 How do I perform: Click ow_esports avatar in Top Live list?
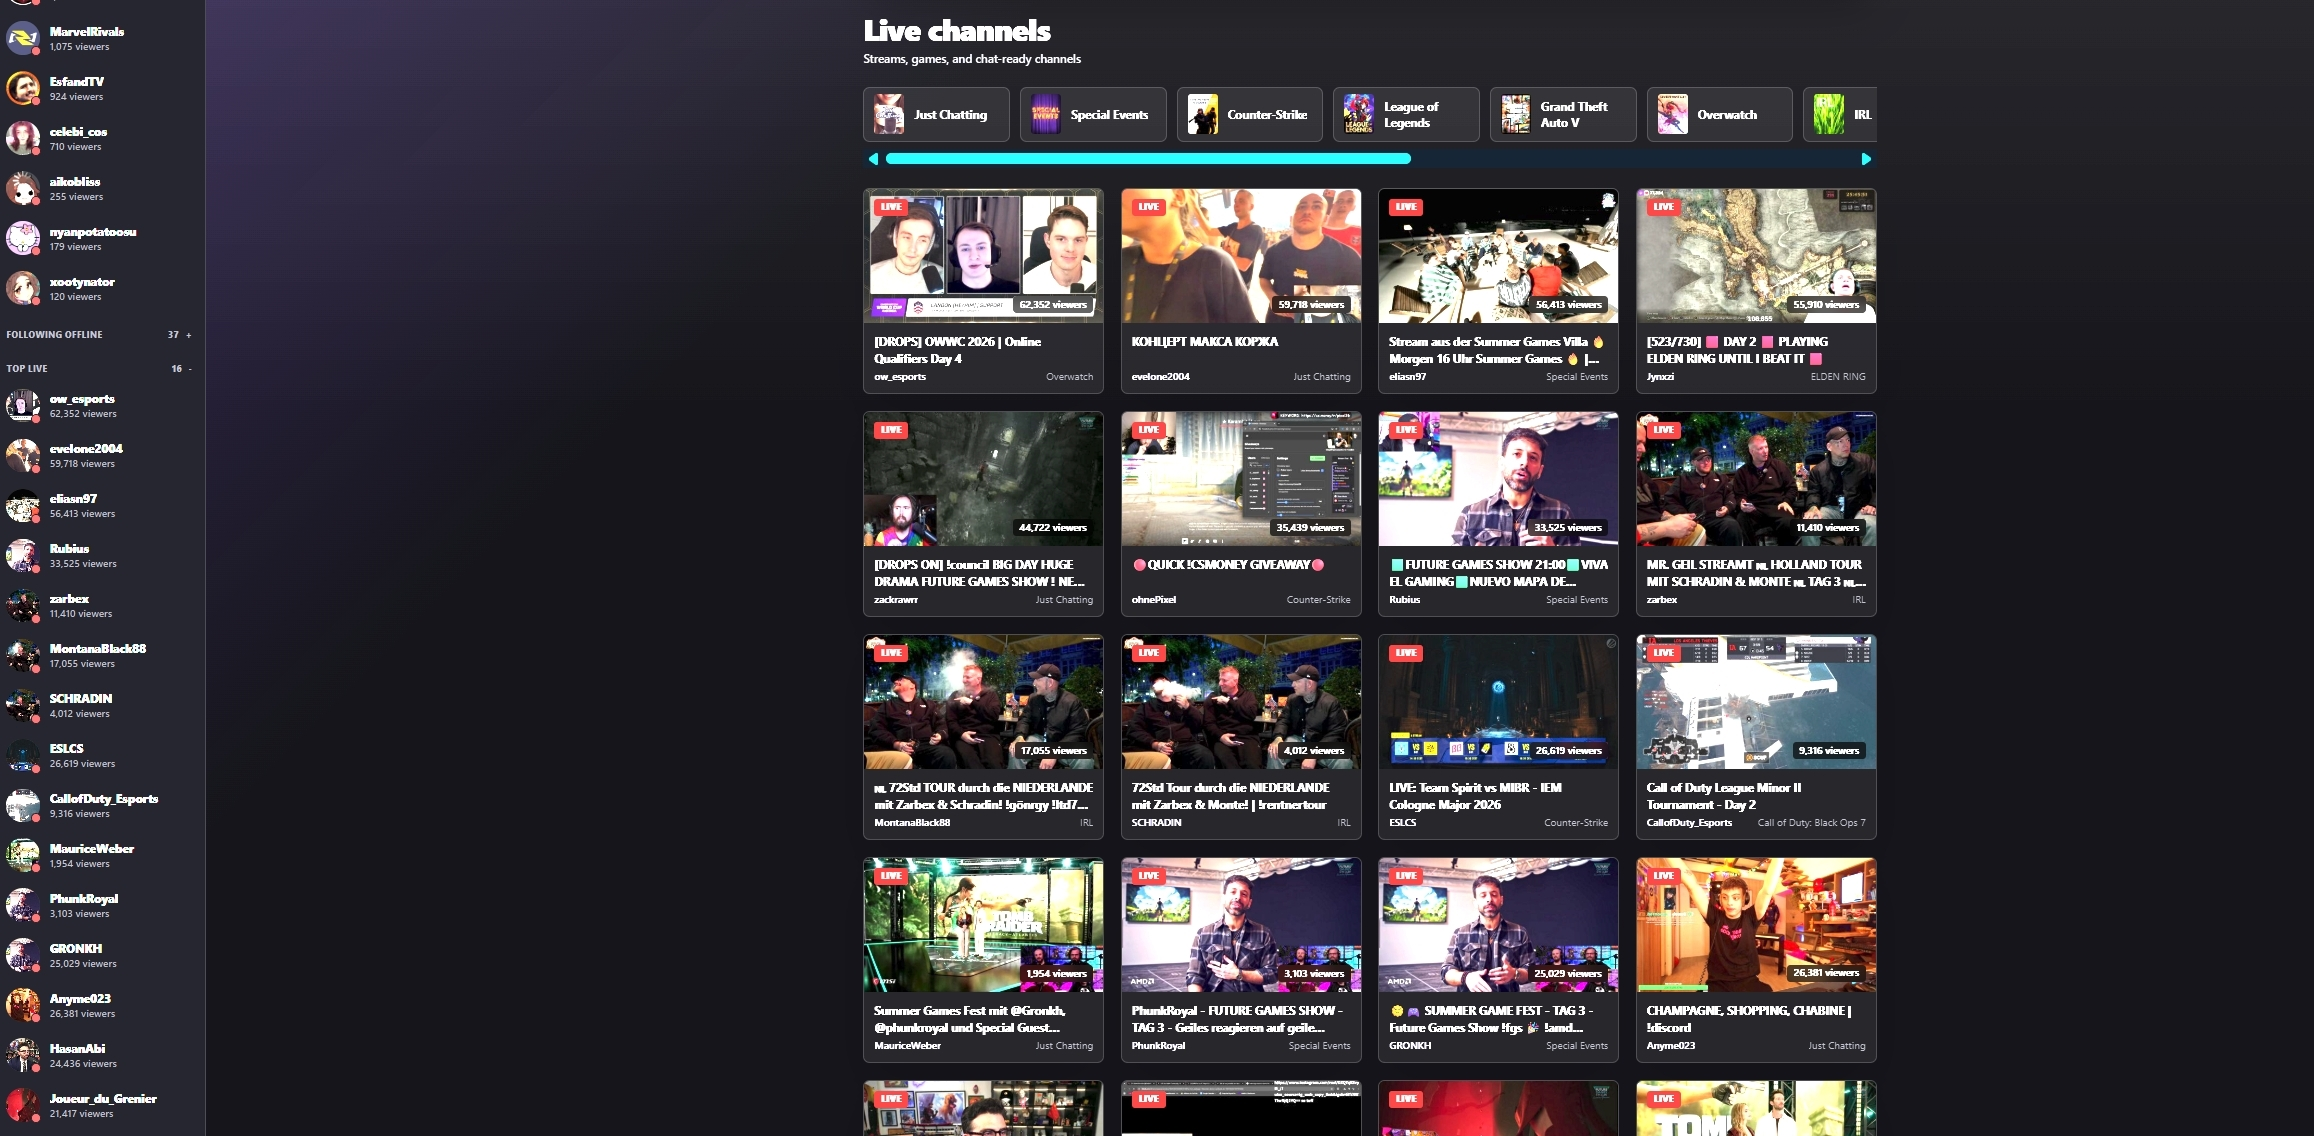(x=23, y=406)
